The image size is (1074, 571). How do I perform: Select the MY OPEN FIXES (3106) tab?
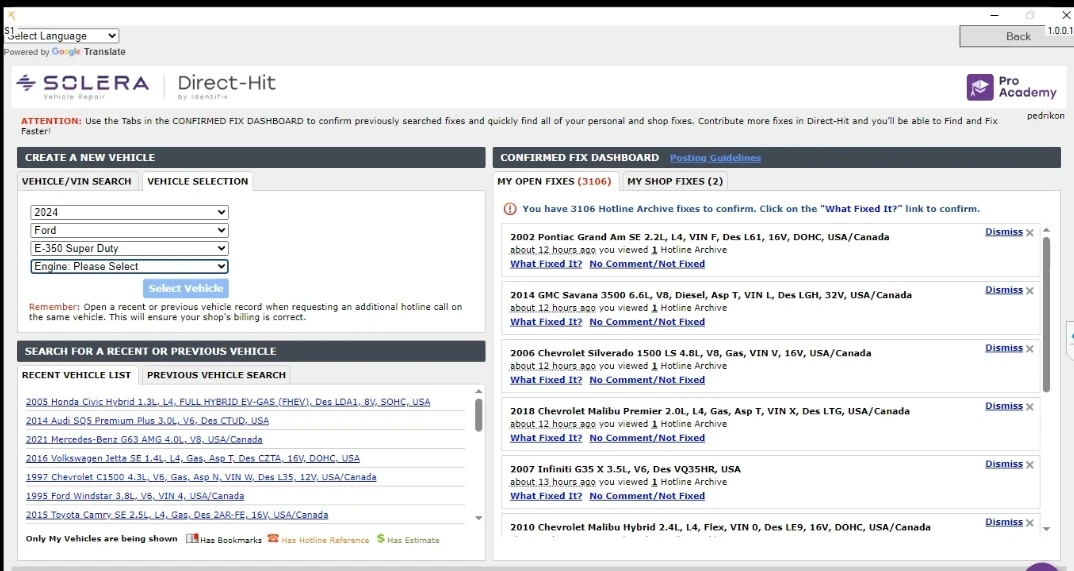[x=554, y=181]
